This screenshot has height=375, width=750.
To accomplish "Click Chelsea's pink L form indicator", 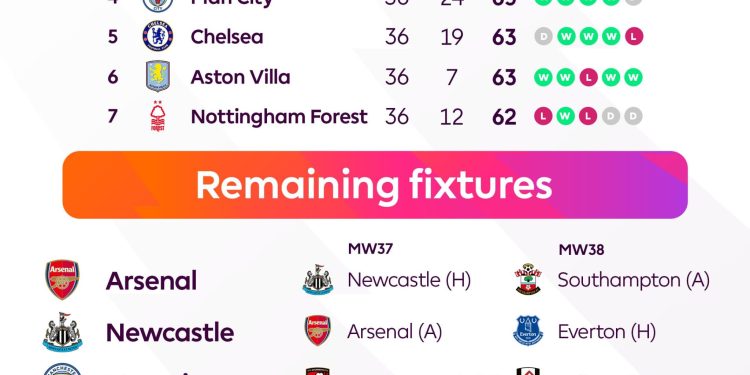I will click(634, 36).
